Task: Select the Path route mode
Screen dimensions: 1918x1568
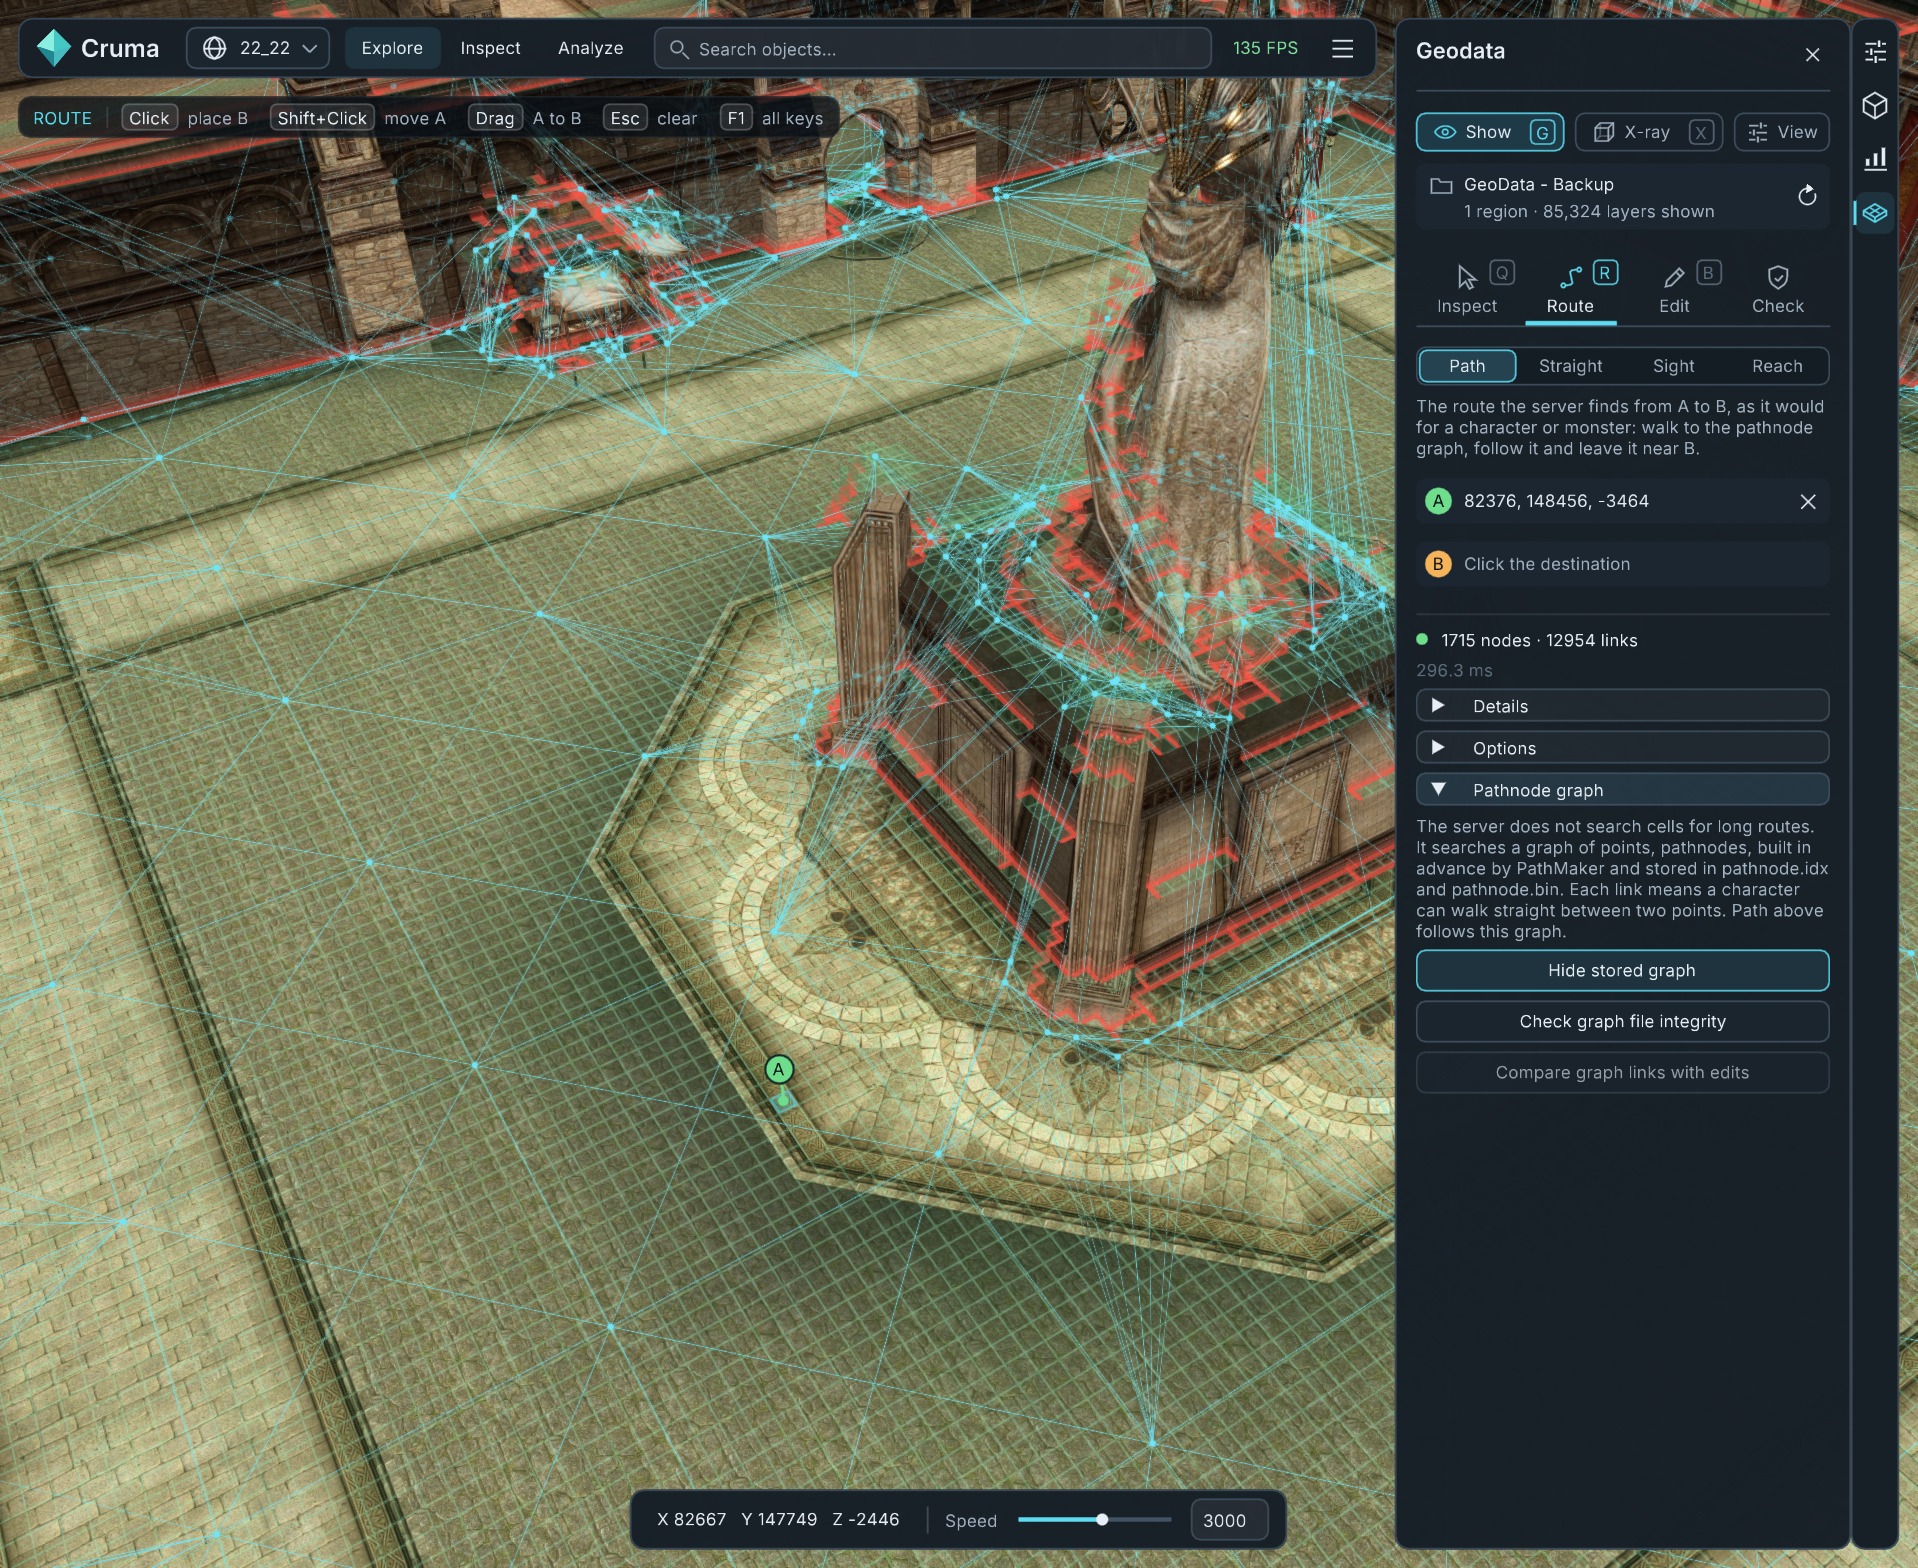Action: tap(1467, 366)
